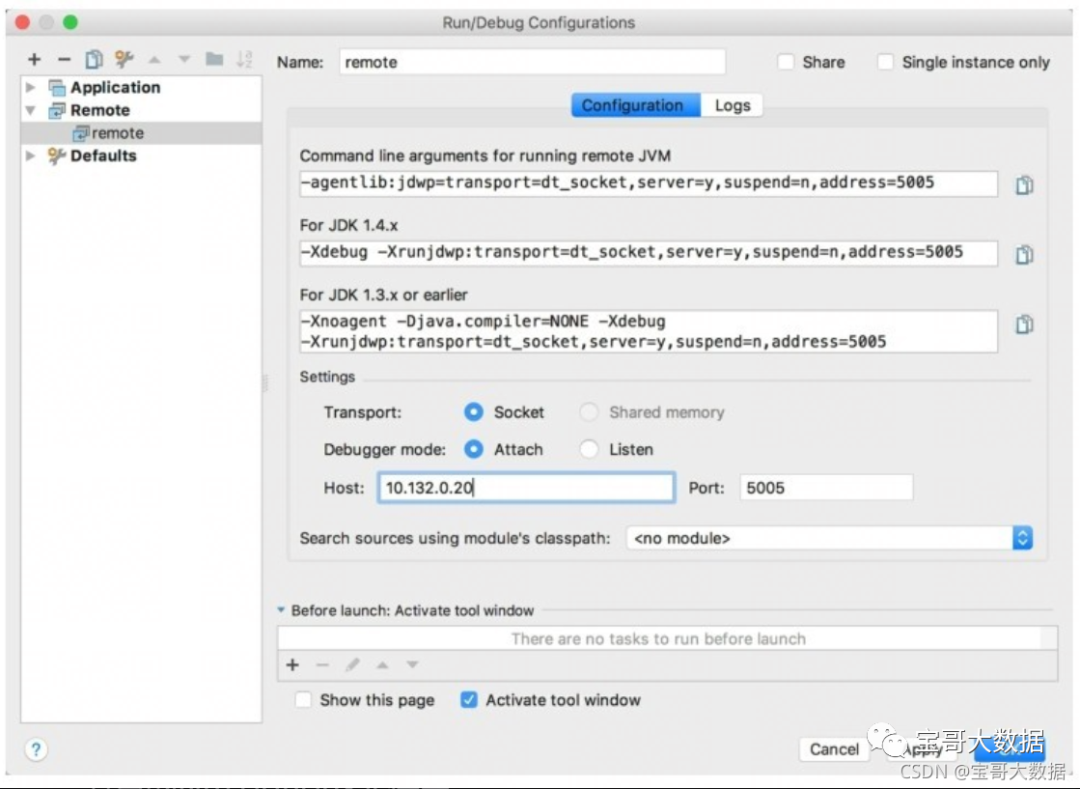Select Attach debugger mode

[473, 449]
